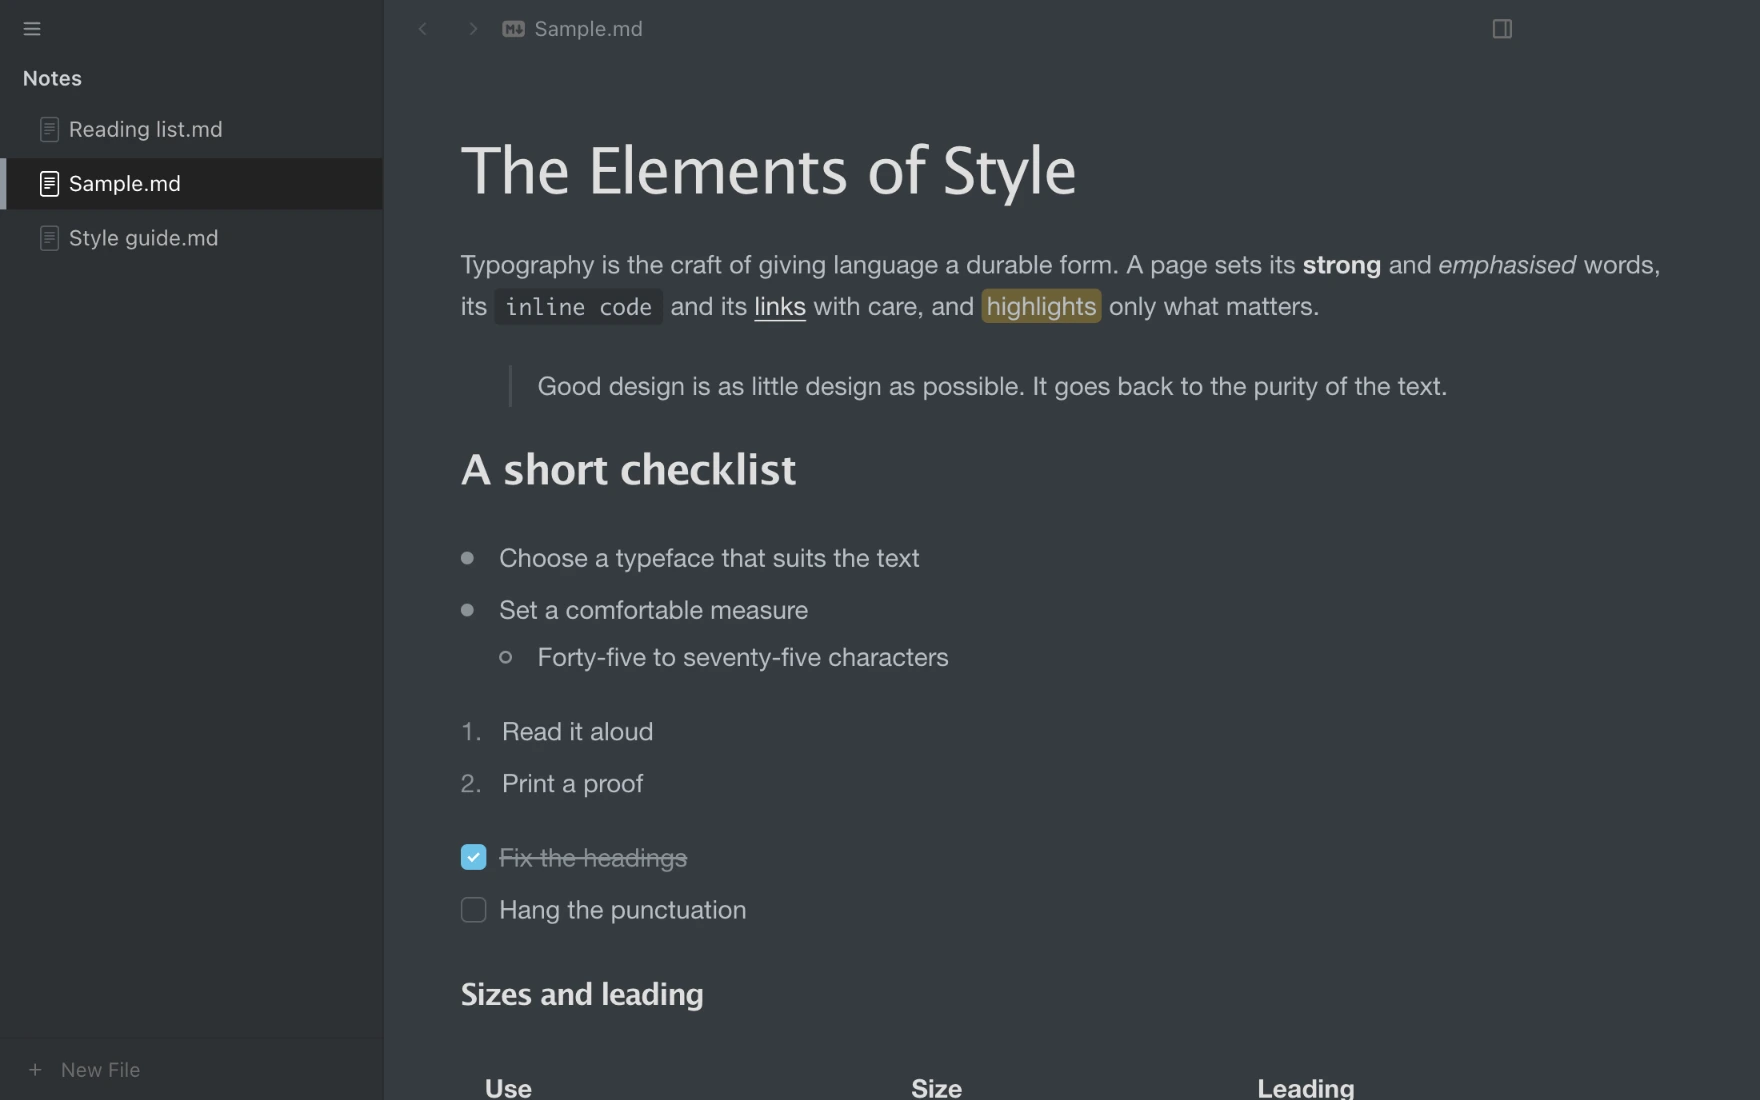Click the highlighted word highlights
The image size is (1760, 1100).
[x=1041, y=306]
